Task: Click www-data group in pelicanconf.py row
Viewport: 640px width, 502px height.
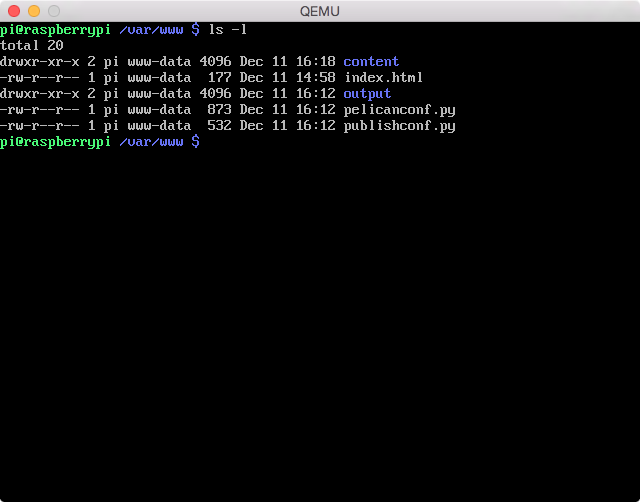Action: [159, 110]
